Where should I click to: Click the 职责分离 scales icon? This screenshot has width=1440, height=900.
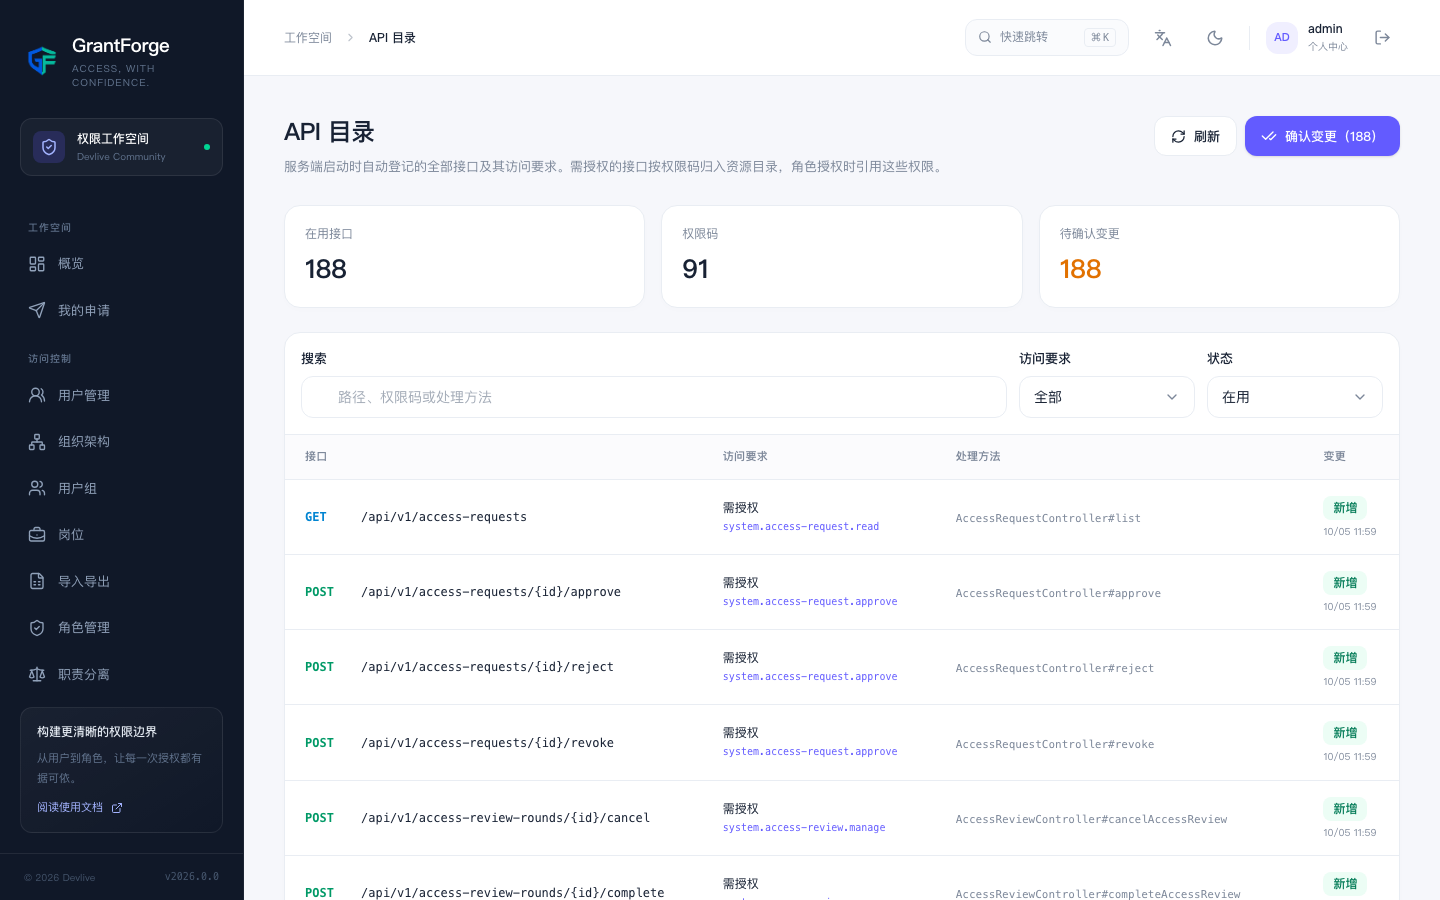pyautogui.click(x=37, y=674)
